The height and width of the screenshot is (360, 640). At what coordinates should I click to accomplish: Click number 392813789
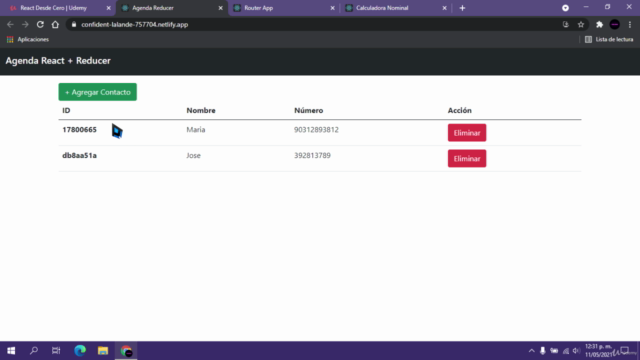[312, 156]
